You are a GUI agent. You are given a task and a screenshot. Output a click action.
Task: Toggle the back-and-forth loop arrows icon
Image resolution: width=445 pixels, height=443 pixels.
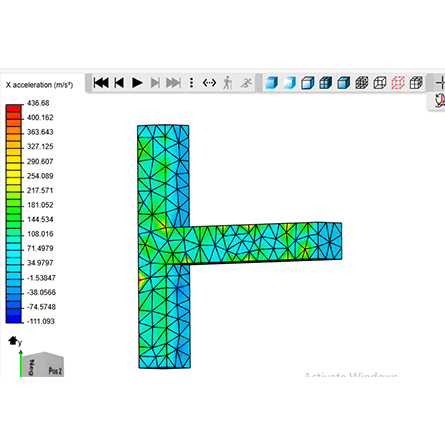click(x=209, y=82)
